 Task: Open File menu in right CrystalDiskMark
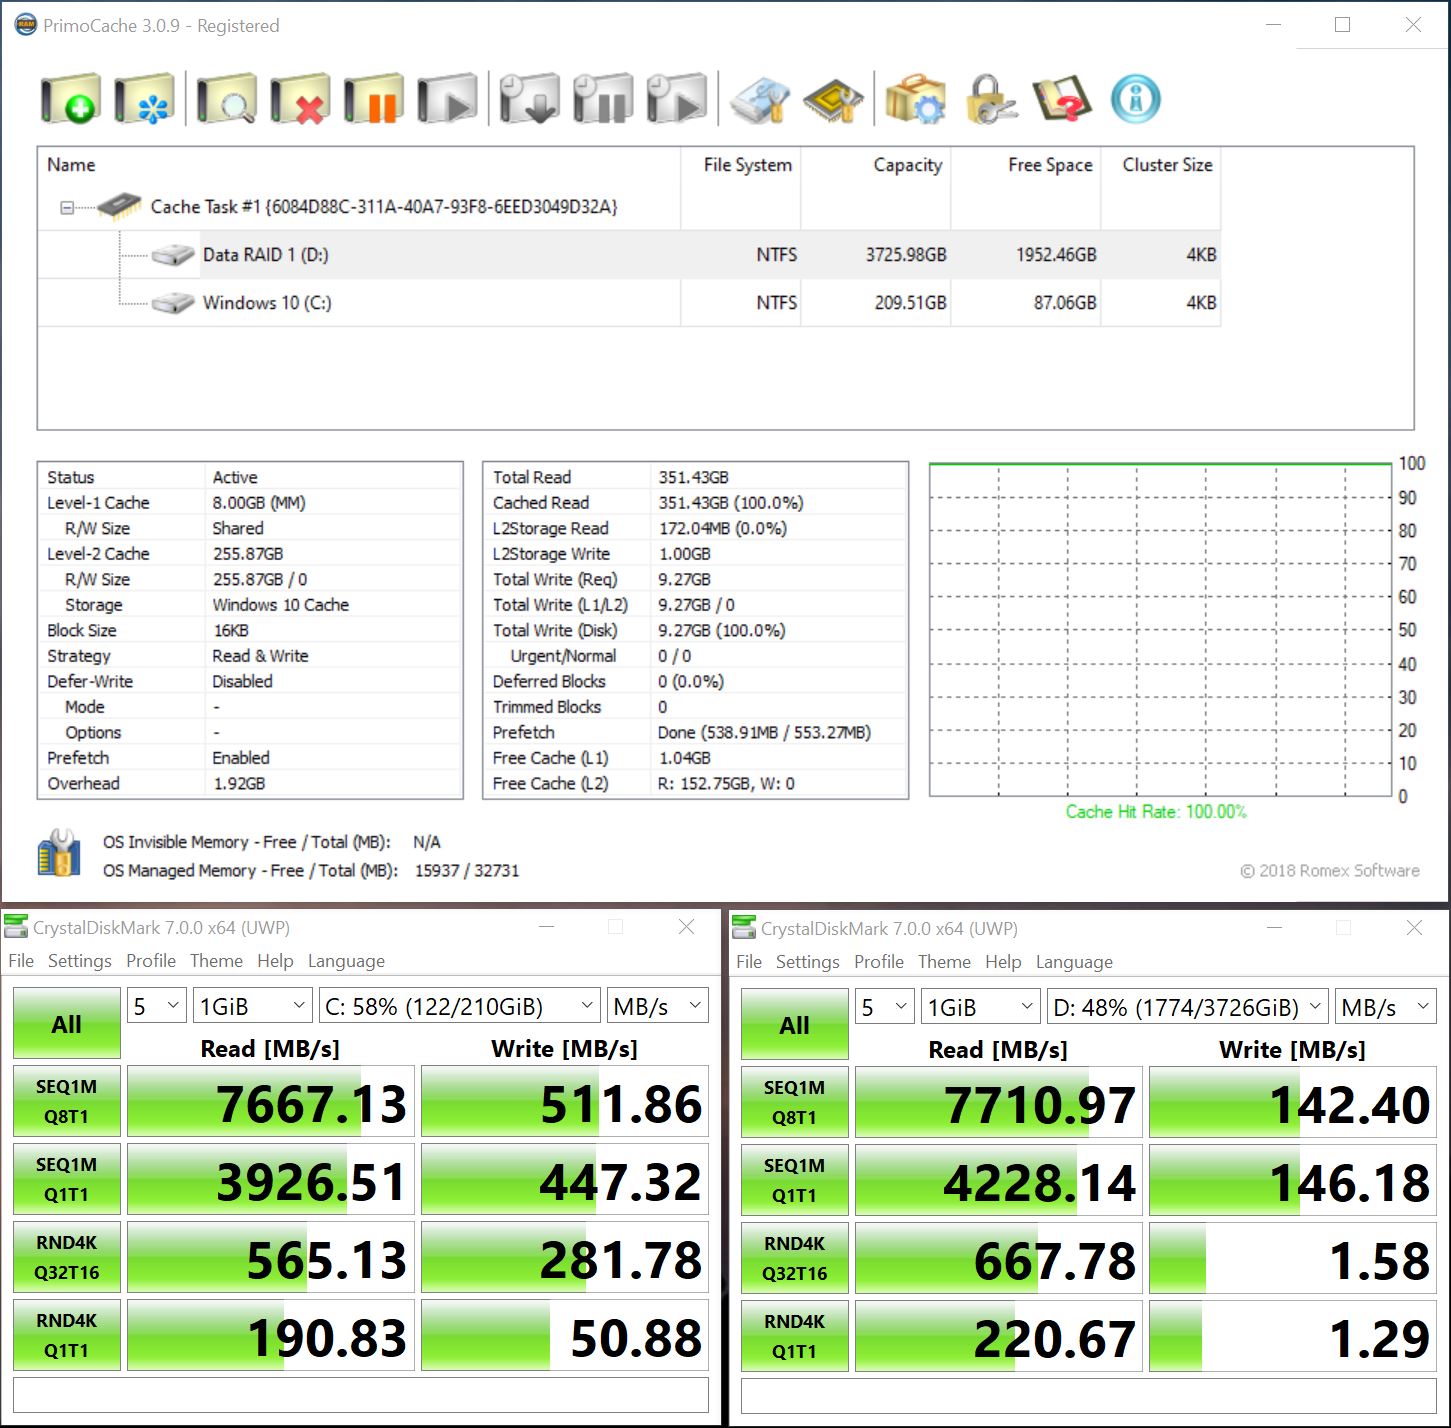749,962
